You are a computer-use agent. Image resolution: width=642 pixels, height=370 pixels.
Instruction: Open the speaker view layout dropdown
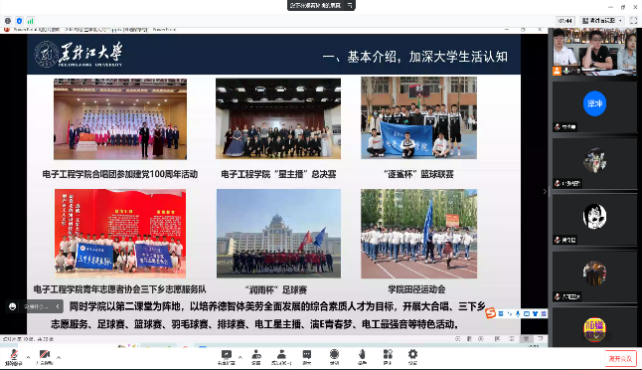603,20
